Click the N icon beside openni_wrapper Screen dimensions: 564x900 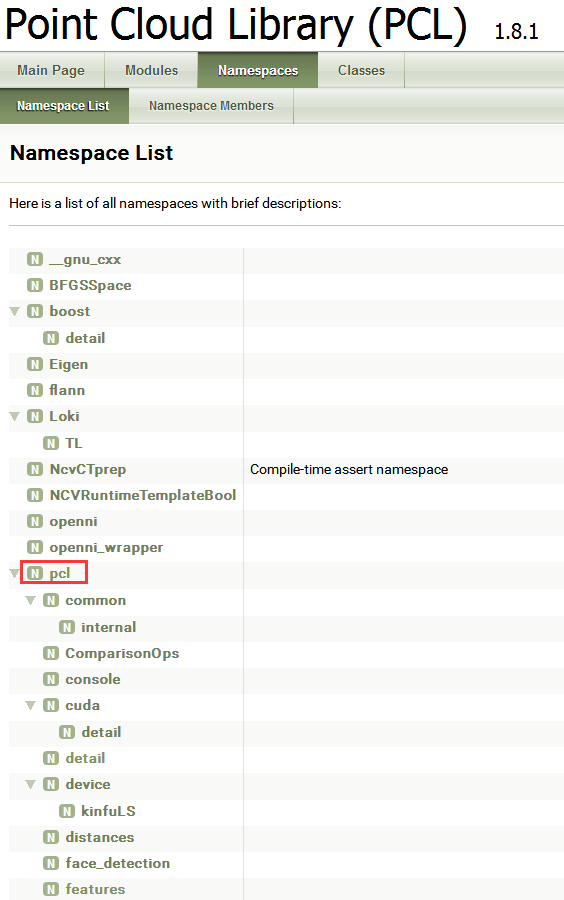click(x=35, y=548)
